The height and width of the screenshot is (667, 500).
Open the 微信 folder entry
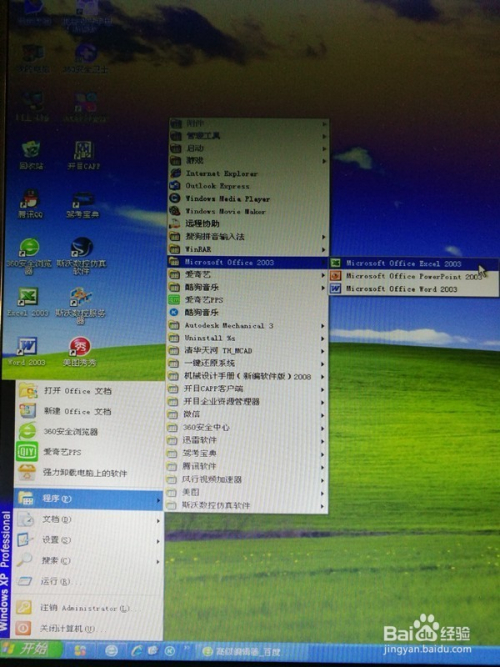[x=247, y=414]
